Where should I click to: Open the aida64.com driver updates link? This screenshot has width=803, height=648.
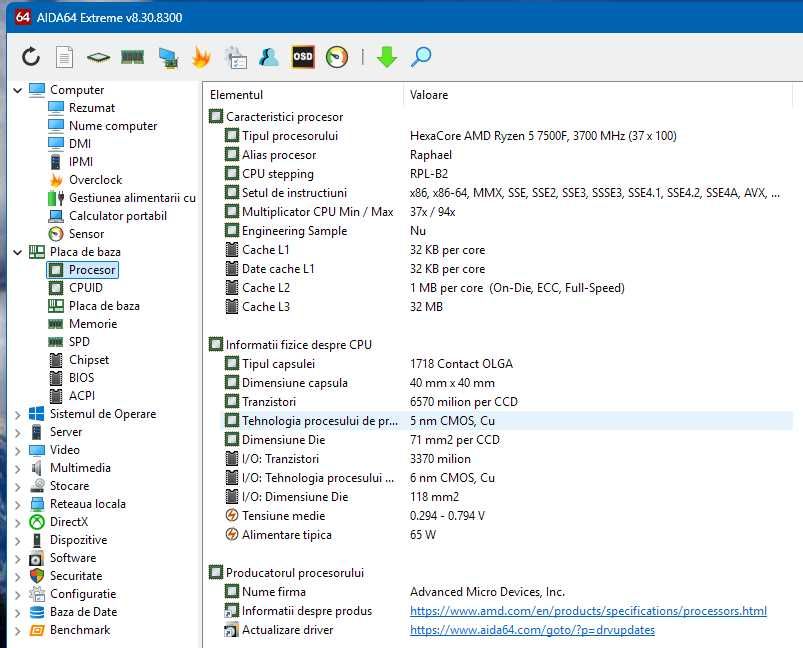pos(532,630)
